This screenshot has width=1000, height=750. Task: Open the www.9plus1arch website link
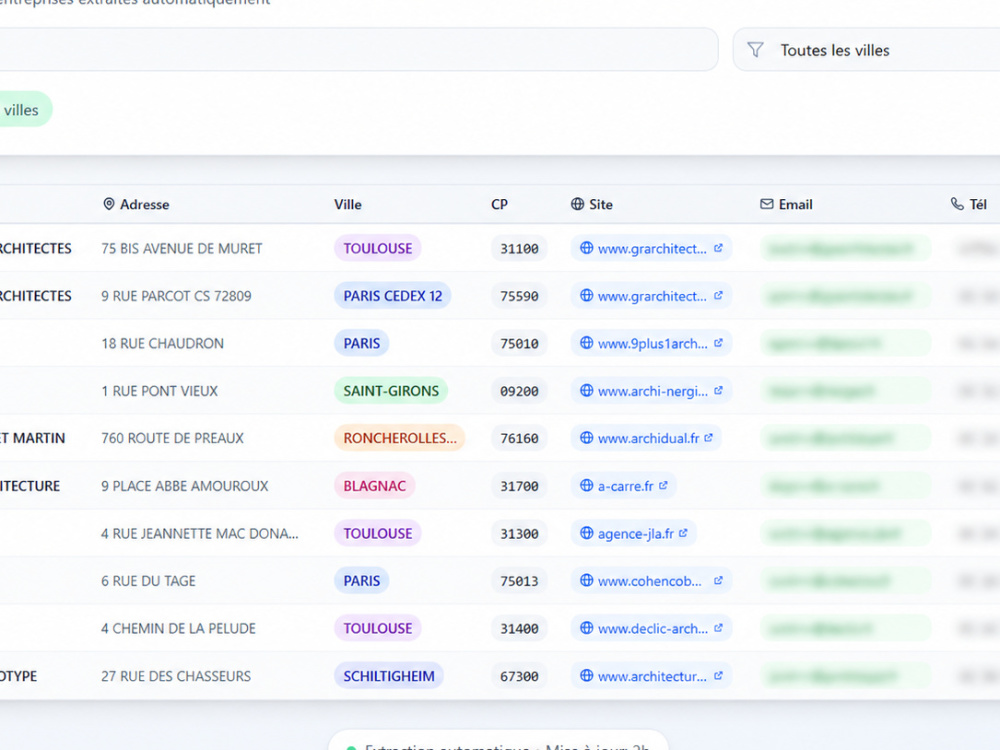point(651,343)
